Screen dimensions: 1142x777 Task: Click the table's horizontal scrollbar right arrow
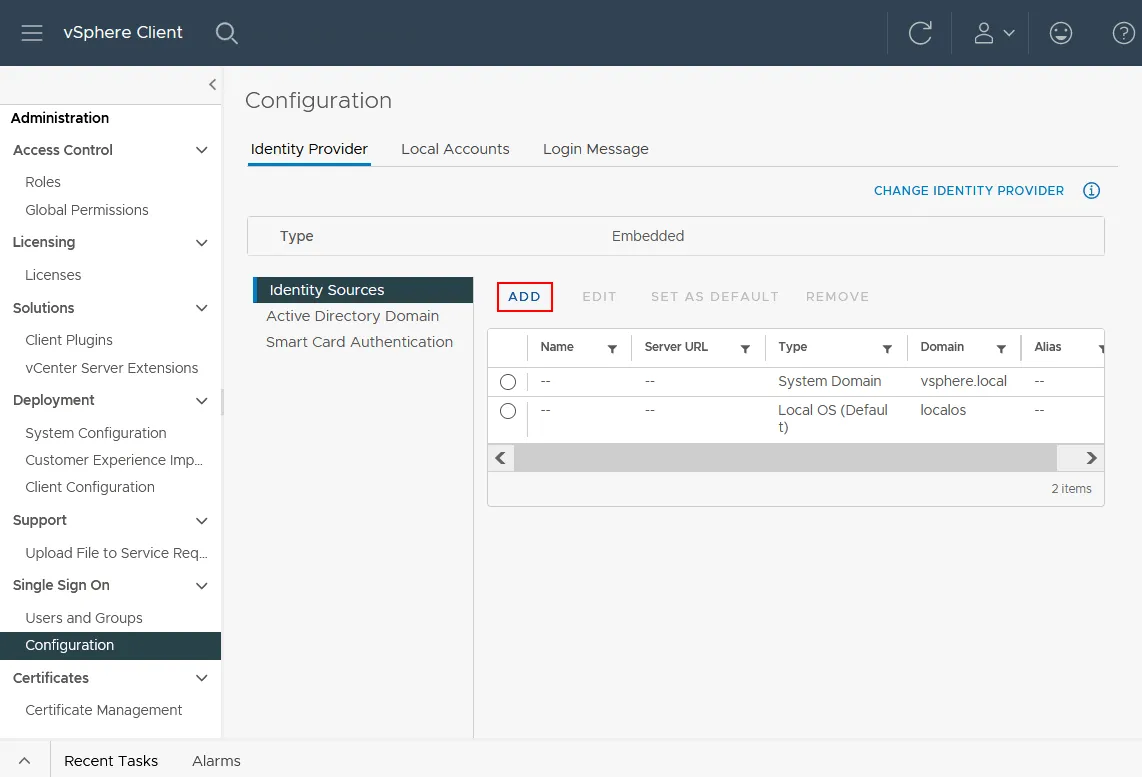point(1091,458)
